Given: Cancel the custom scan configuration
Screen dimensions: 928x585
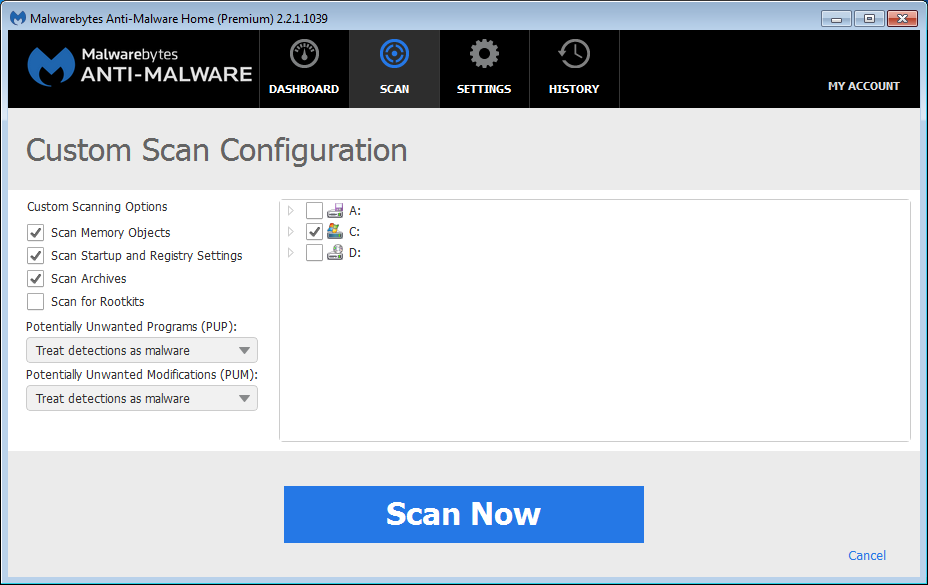Looking at the screenshot, I should [x=867, y=555].
